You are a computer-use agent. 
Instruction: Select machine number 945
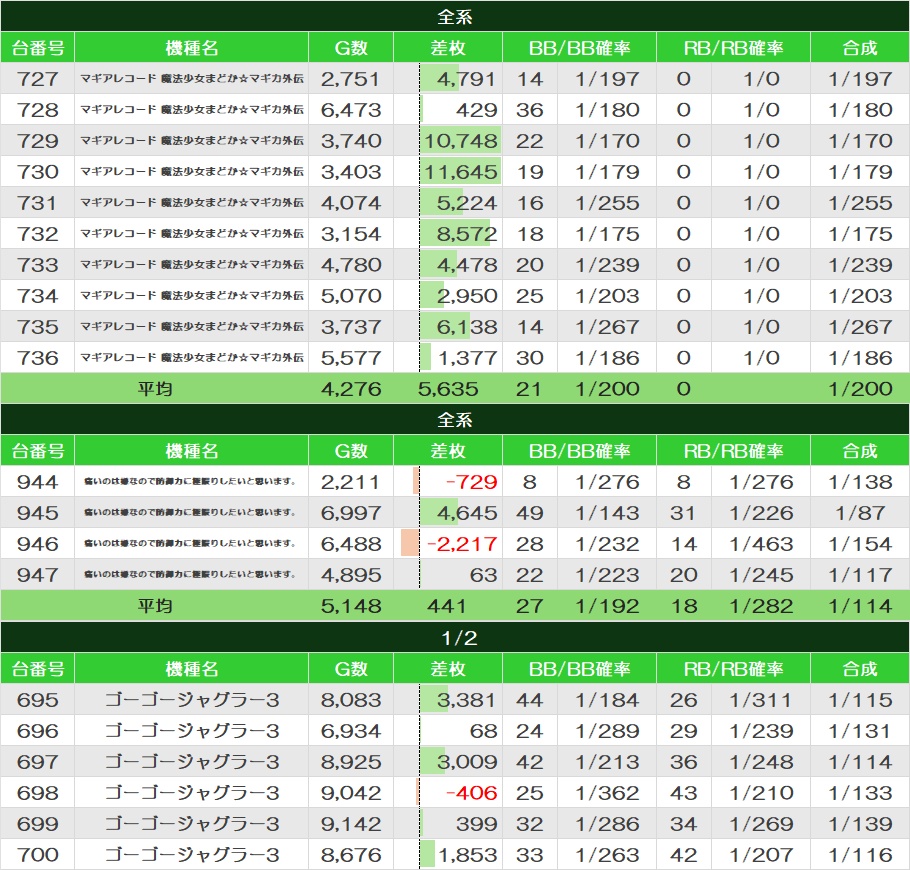(38, 513)
